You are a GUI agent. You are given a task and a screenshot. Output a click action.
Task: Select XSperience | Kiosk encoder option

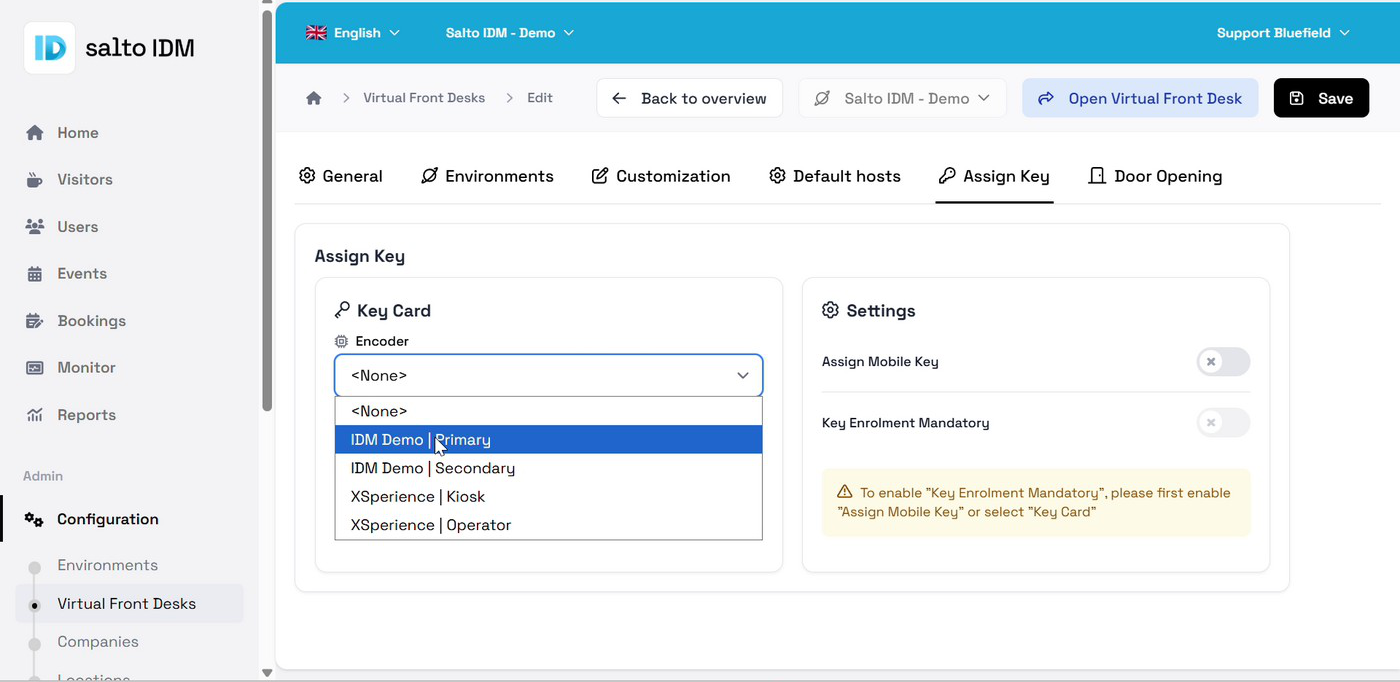548,497
